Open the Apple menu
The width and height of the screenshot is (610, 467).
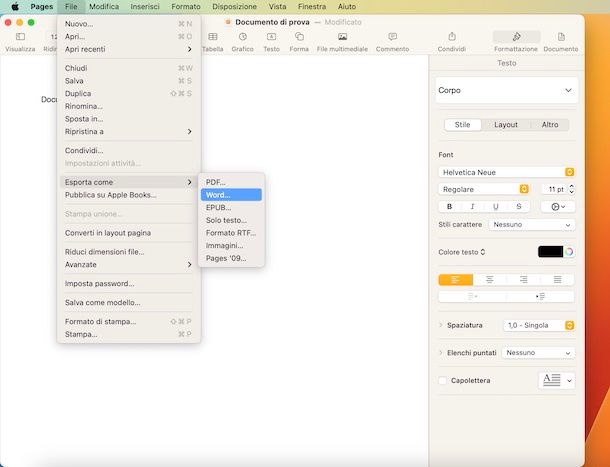[x=15, y=7]
